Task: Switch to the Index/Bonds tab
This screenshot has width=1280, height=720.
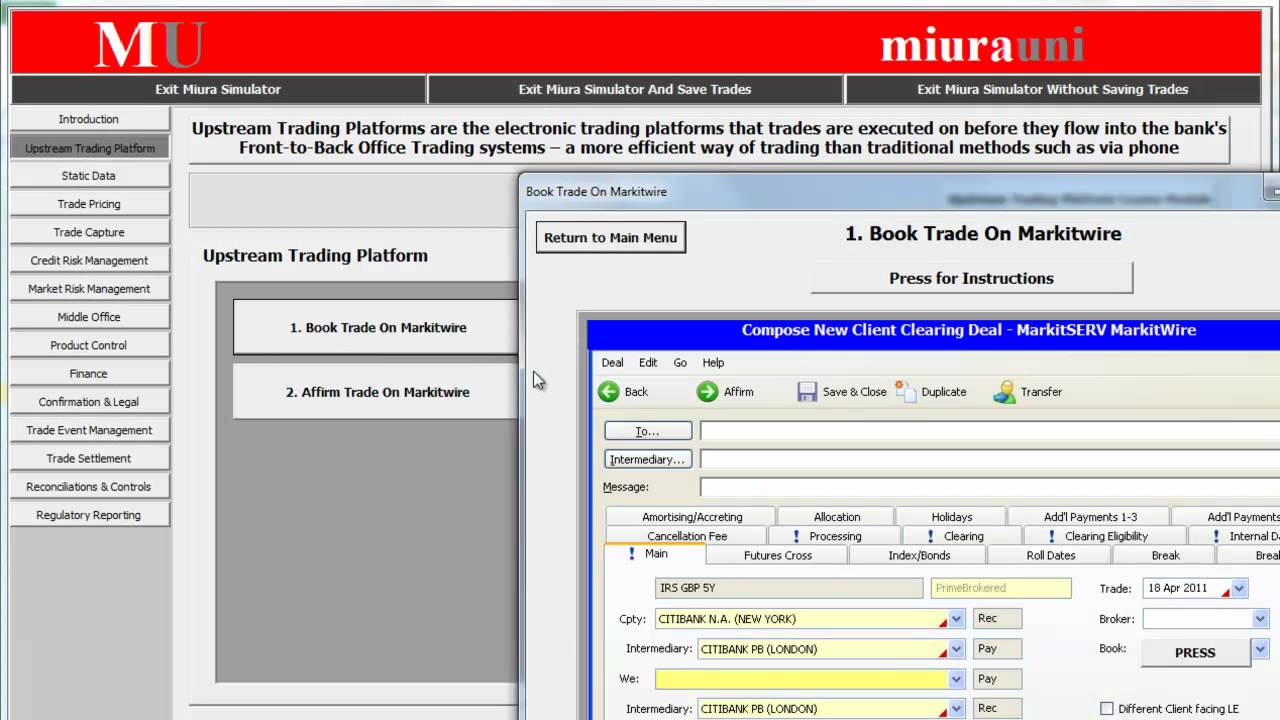Action: click(x=919, y=555)
